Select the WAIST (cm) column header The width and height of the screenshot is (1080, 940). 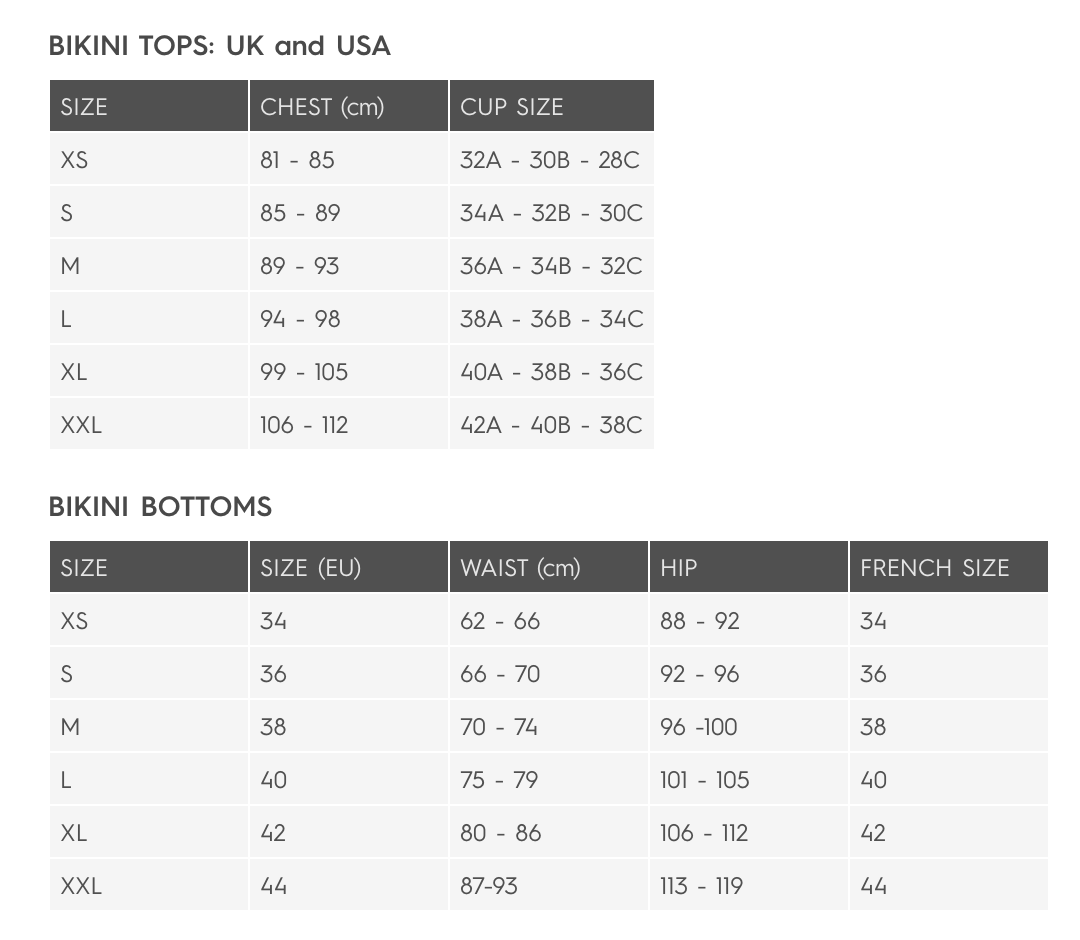520,568
